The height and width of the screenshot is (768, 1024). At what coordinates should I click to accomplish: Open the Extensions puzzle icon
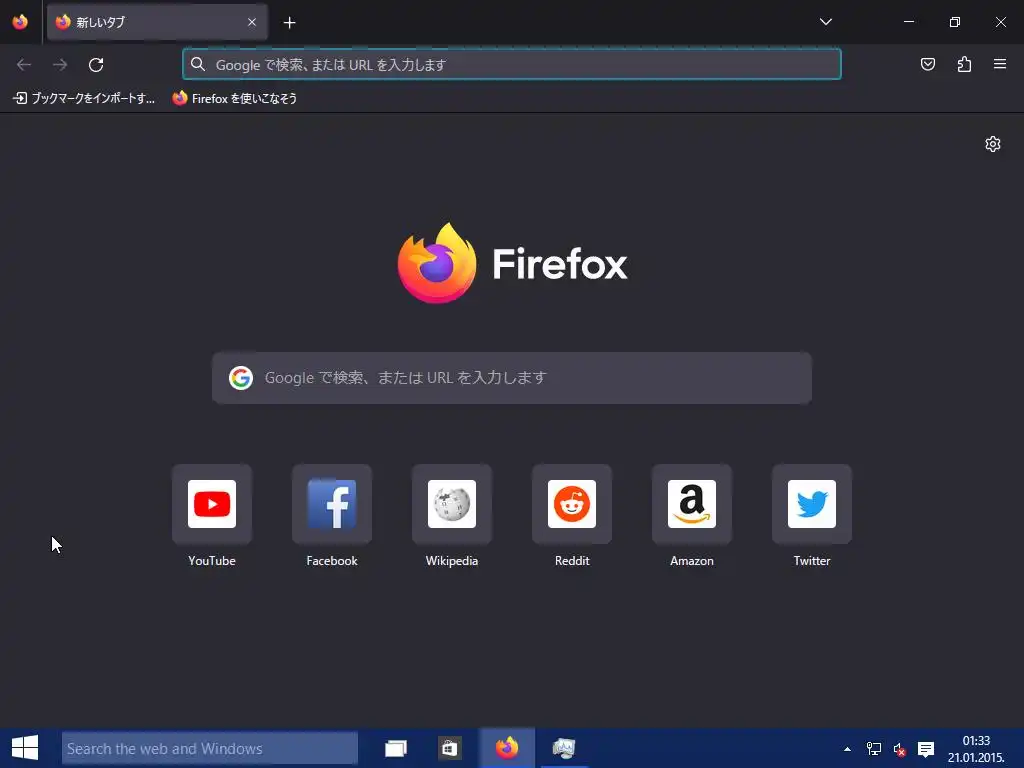point(964,64)
